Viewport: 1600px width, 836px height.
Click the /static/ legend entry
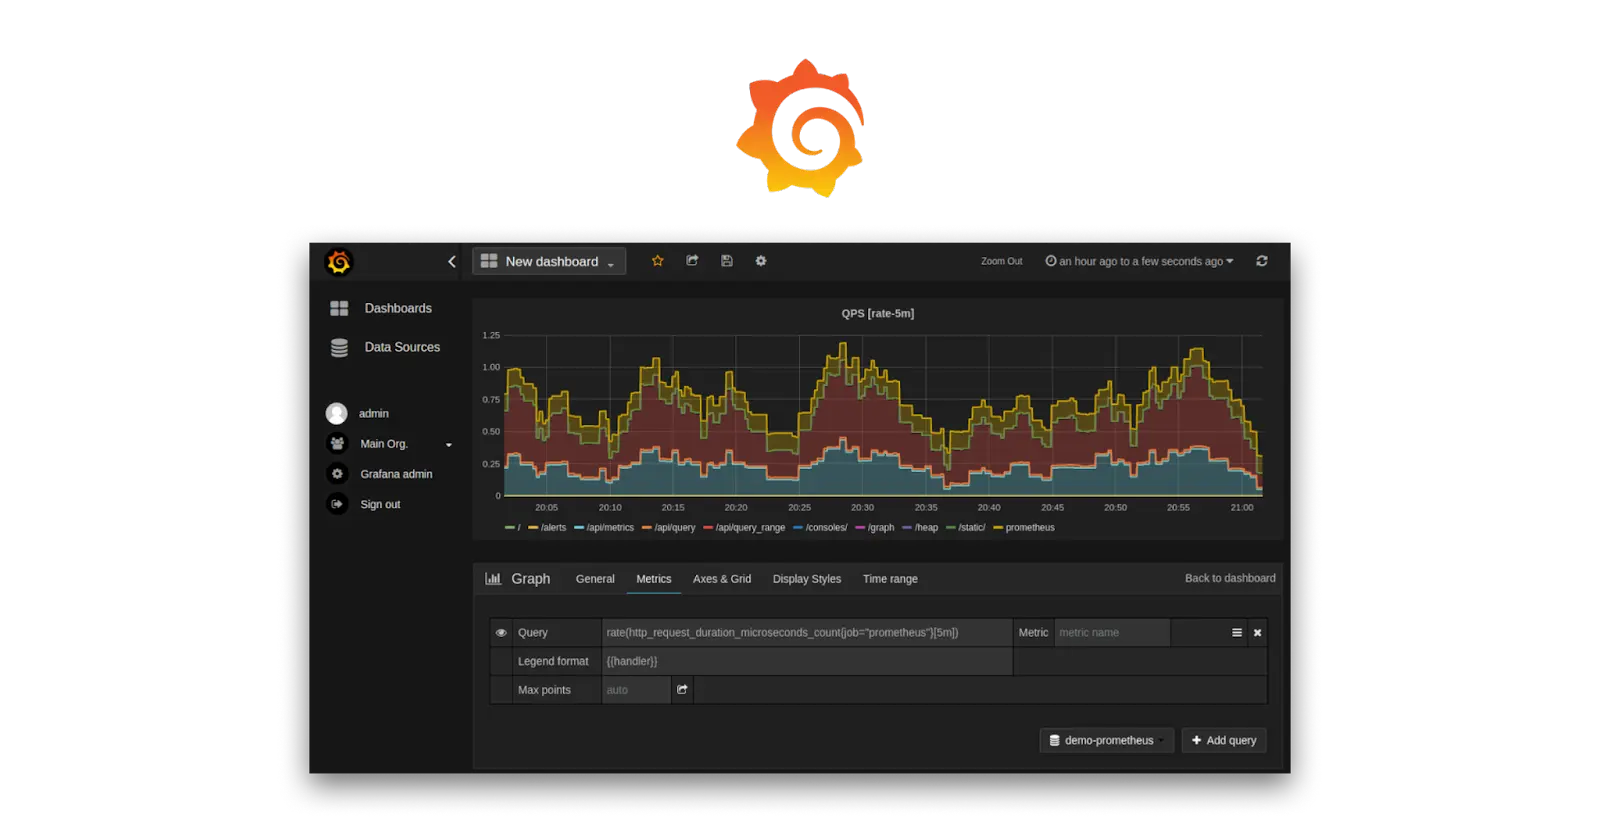point(966,528)
